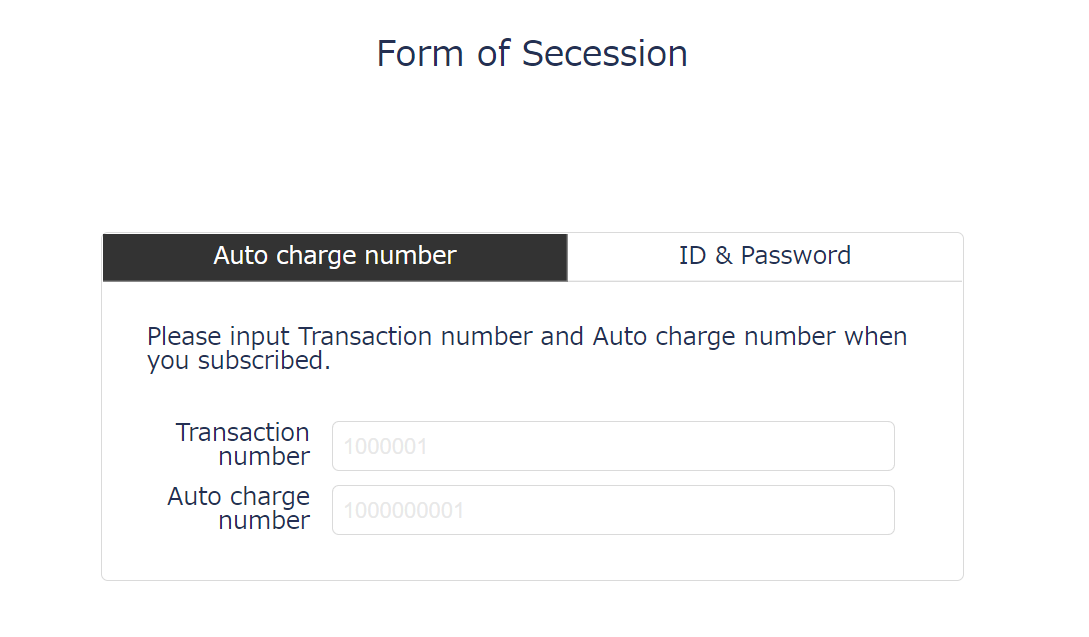This screenshot has width=1089, height=637.
Task: Open the ID & Password login option
Action: 765,256
